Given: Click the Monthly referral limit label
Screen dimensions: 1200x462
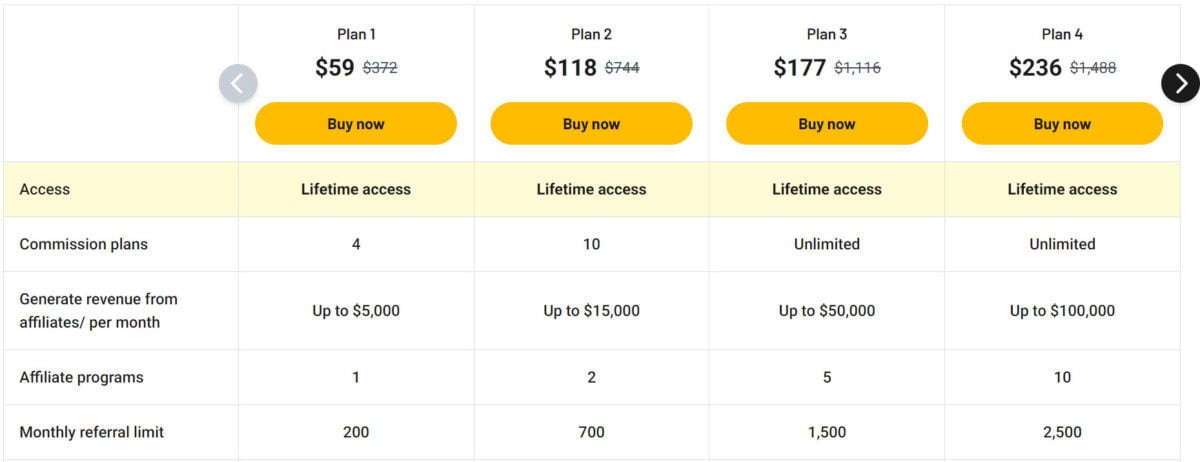Looking at the screenshot, I should coord(91,432).
